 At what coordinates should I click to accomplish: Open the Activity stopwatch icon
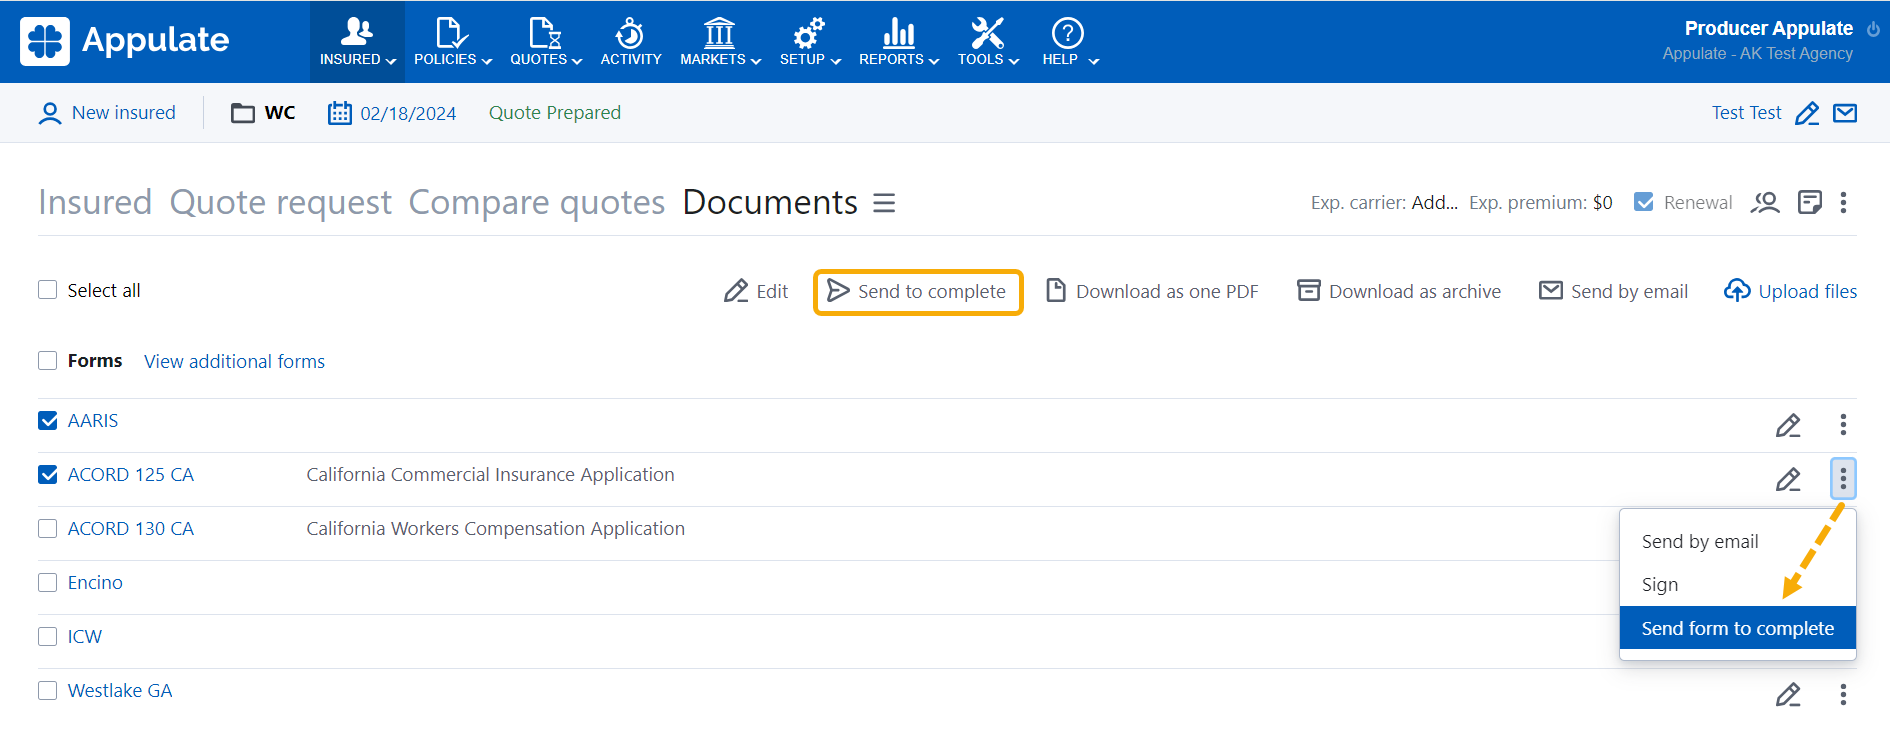coord(630,34)
